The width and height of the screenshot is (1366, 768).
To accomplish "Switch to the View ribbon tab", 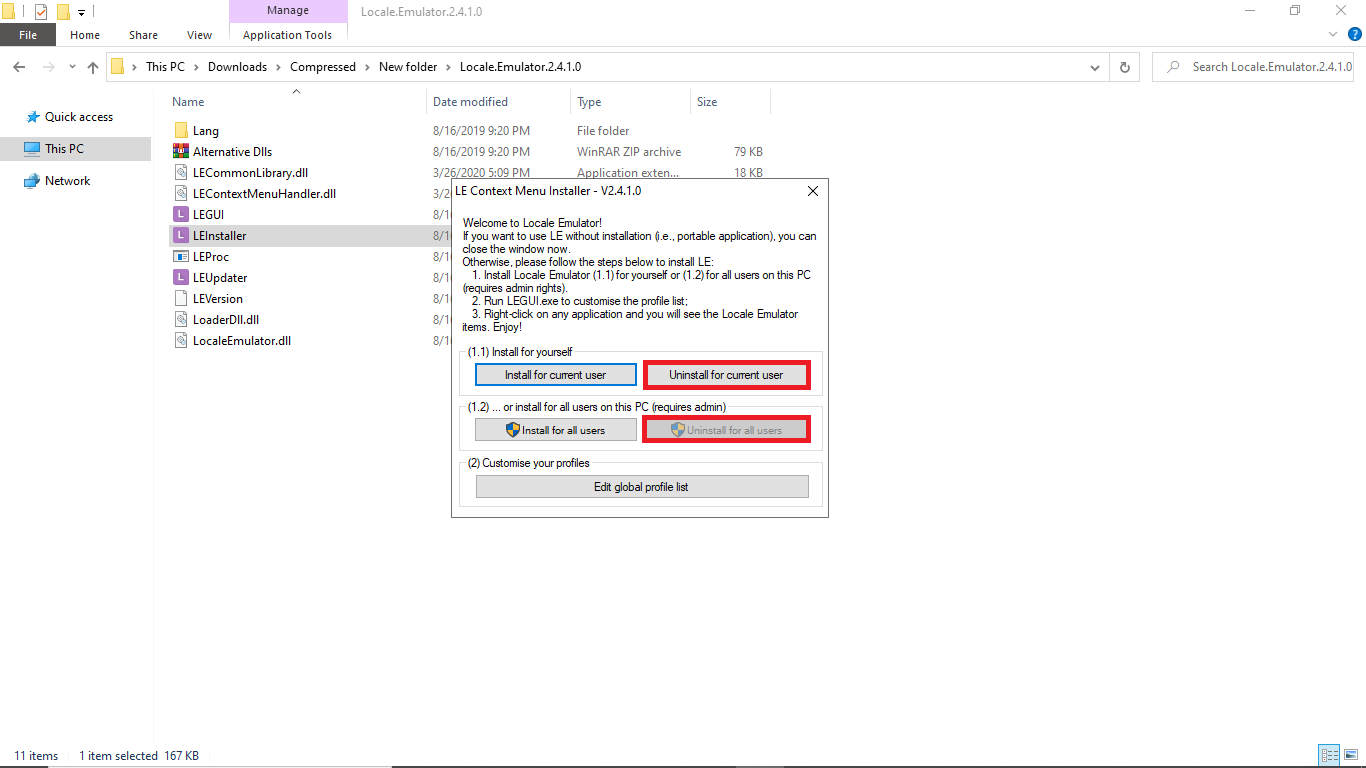I will point(200,35).
